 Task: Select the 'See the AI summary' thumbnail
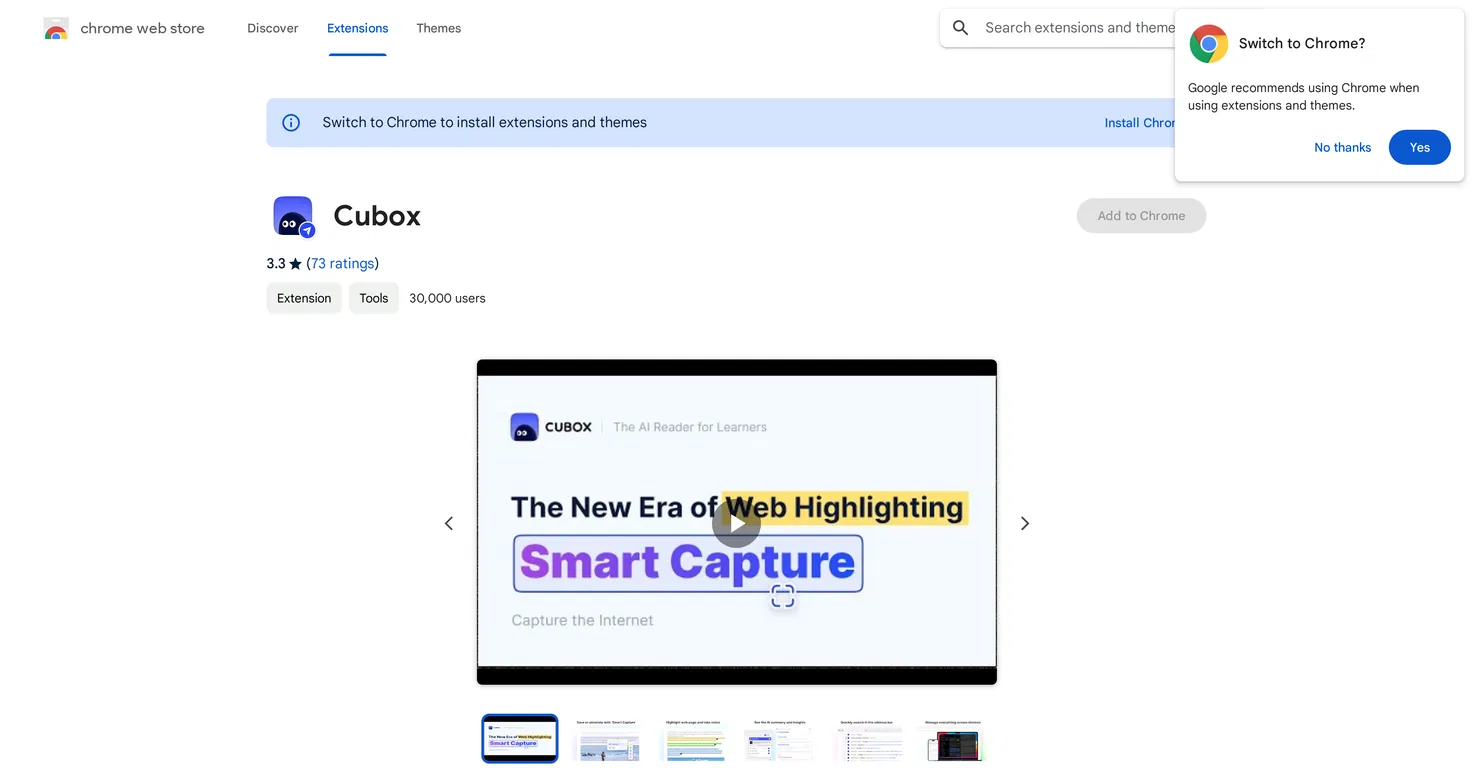780,740
